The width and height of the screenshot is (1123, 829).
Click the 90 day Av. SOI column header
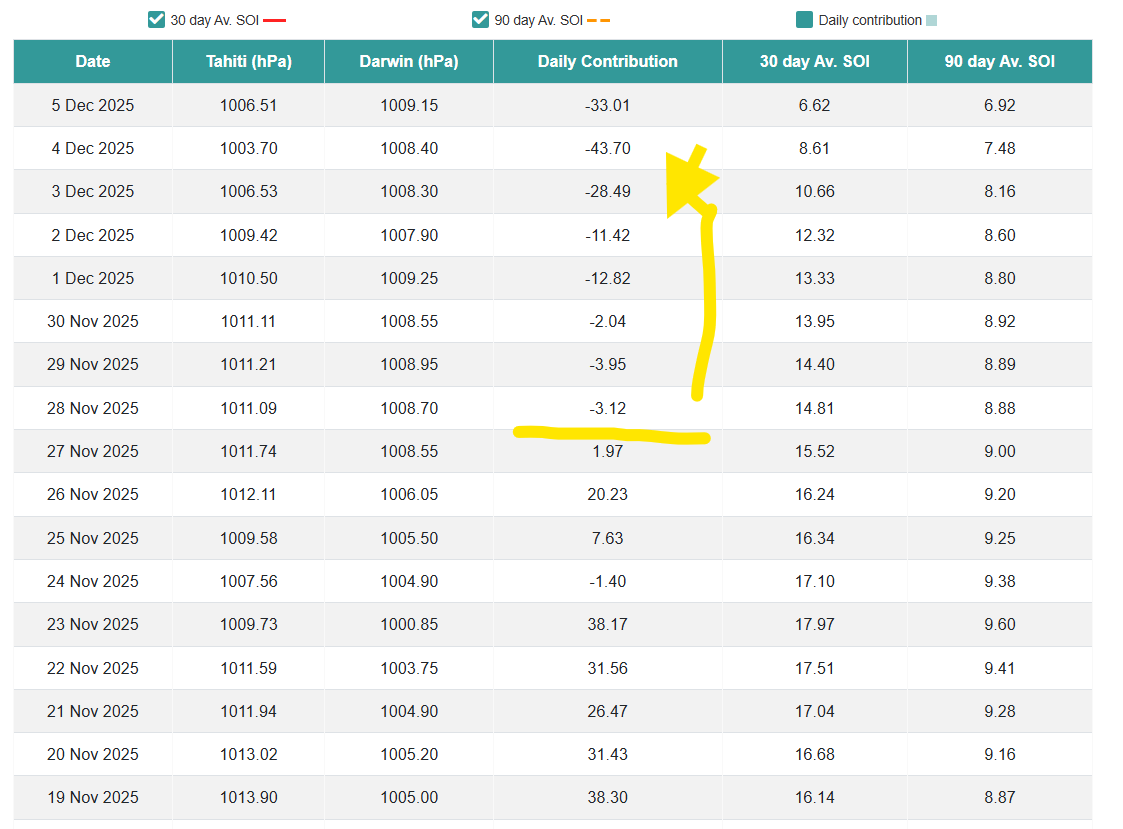click(x=1000, y=61)
